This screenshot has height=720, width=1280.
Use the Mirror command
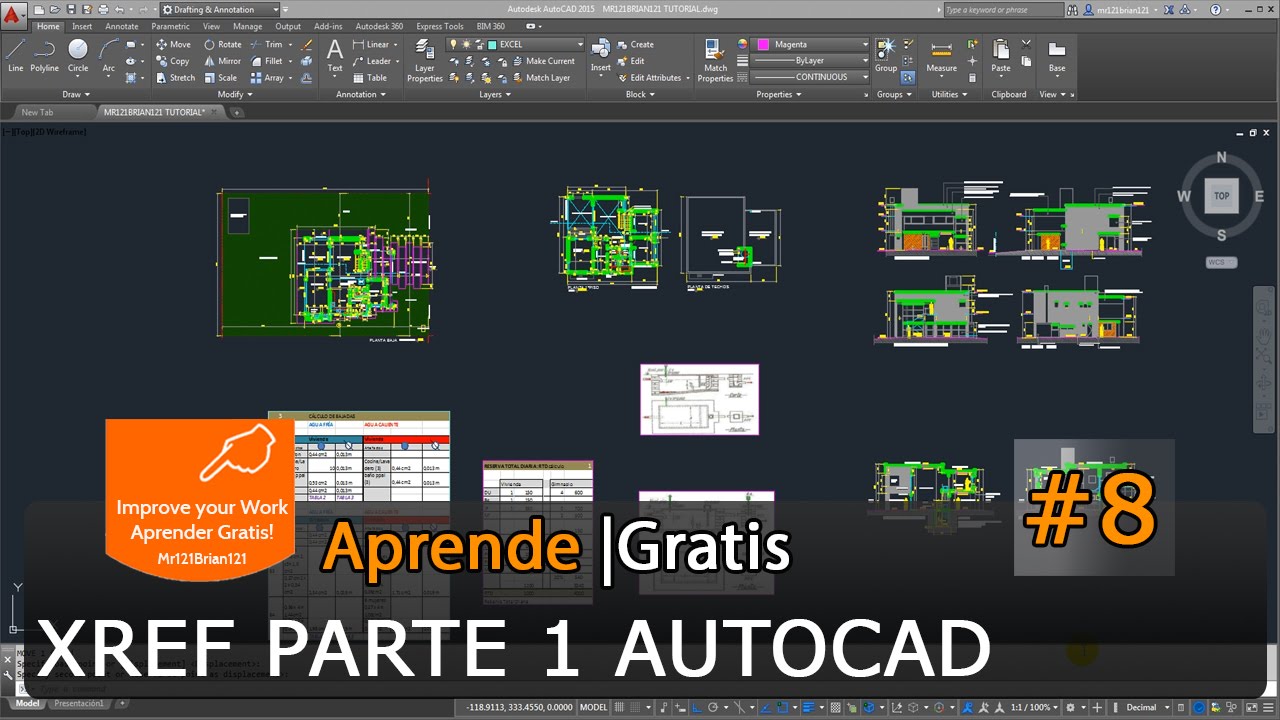point(222,61)
